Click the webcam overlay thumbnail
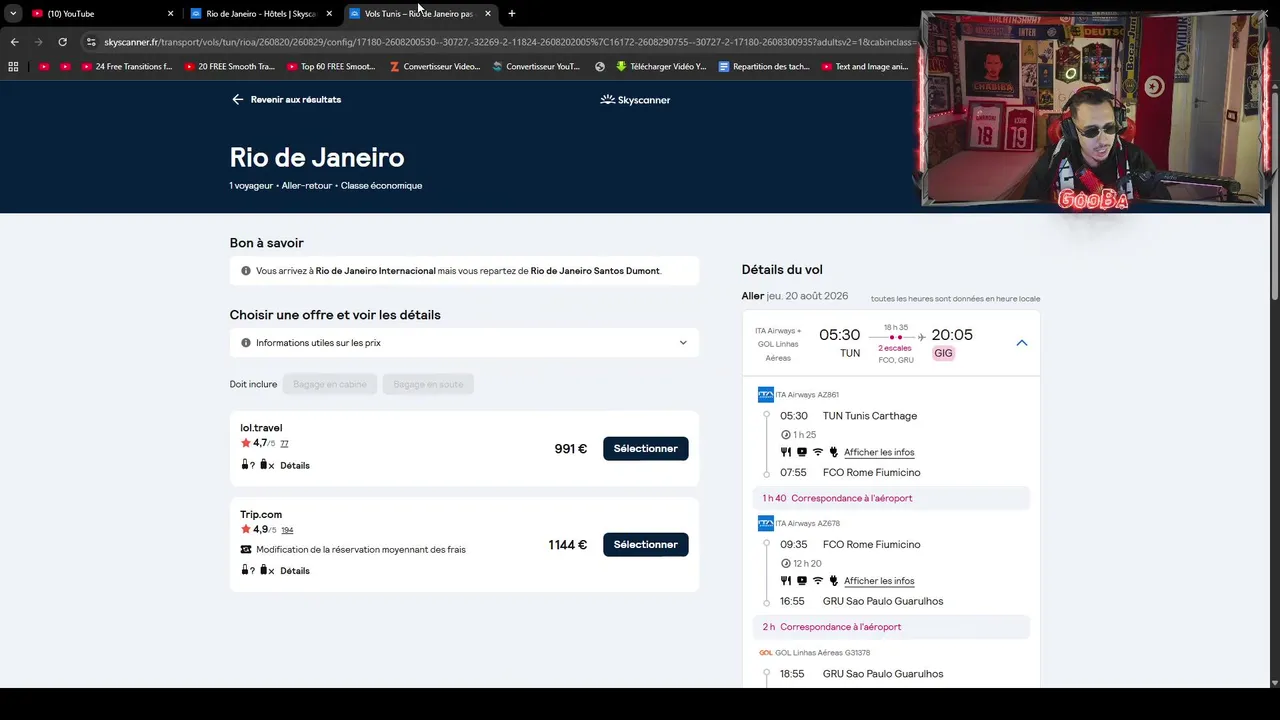Viewport: 1280px width, 720px height. [x=1092, y=108]
